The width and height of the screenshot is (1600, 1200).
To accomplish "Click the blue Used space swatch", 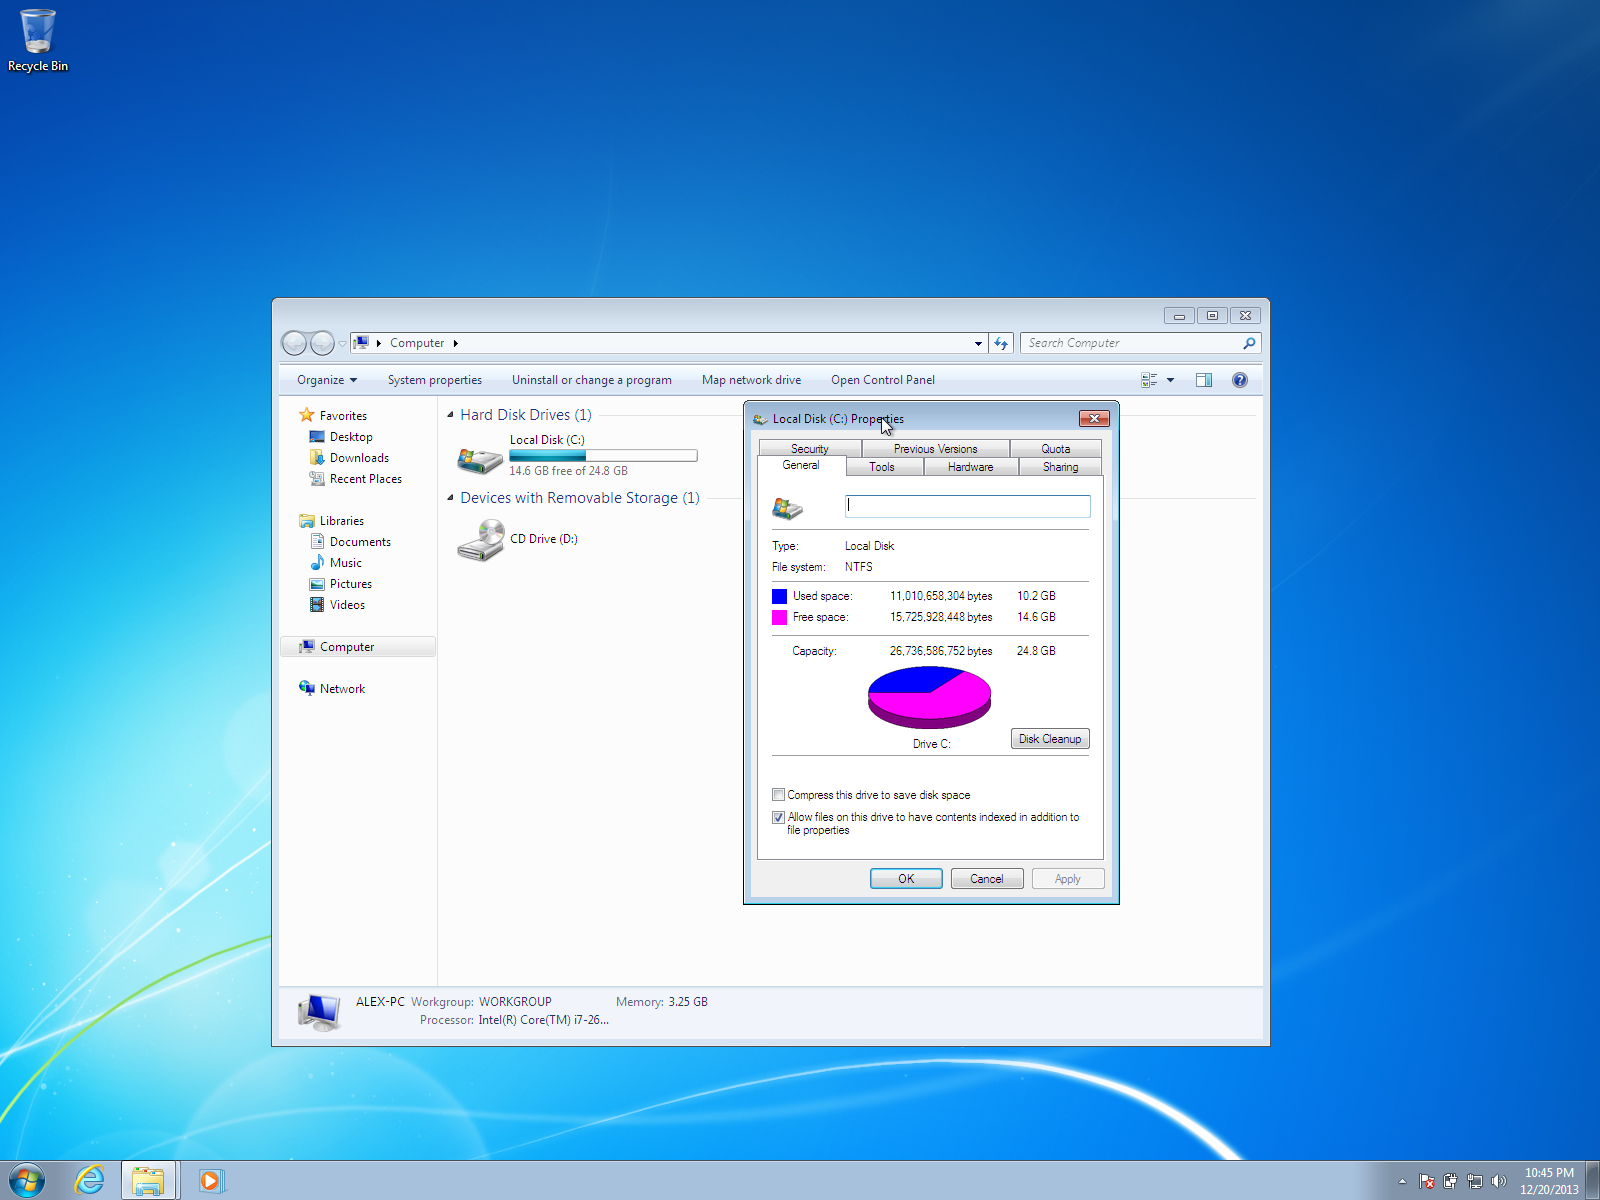I will [x=779, y=596].
